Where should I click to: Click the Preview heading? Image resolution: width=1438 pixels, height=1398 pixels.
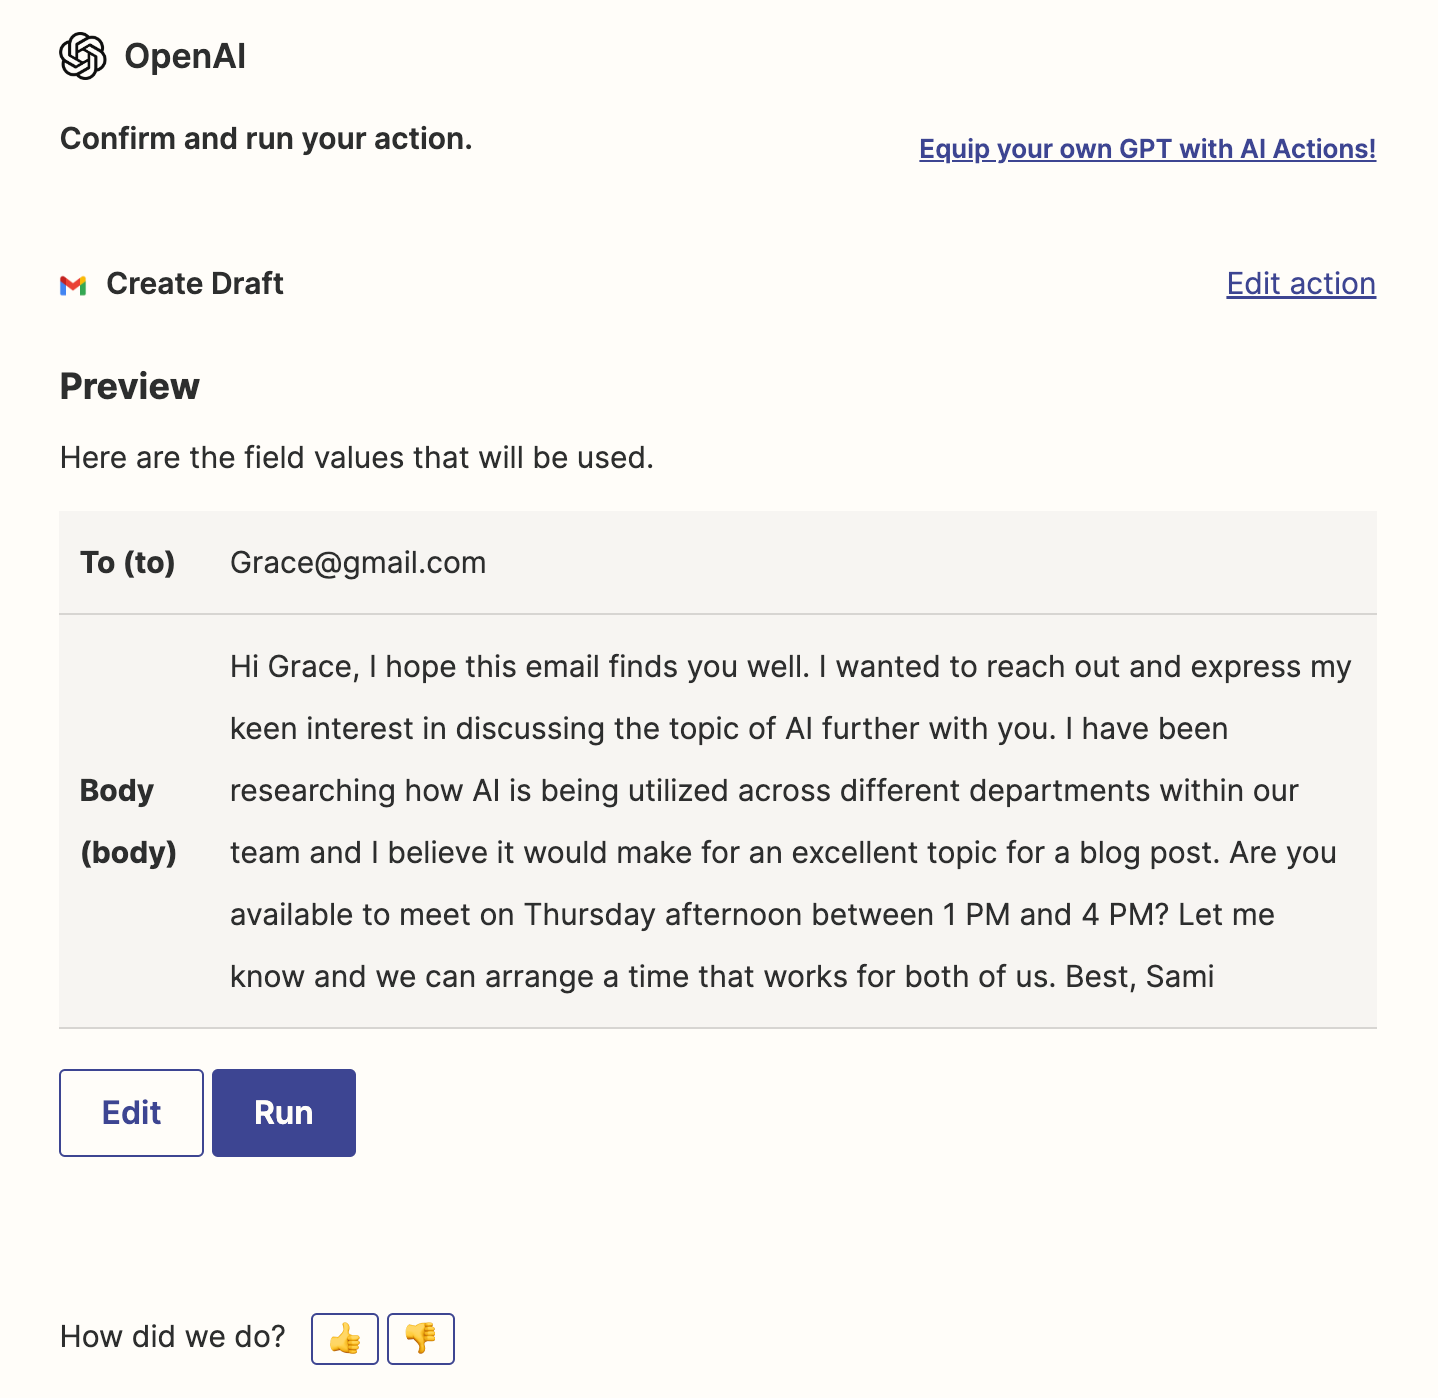130,386
